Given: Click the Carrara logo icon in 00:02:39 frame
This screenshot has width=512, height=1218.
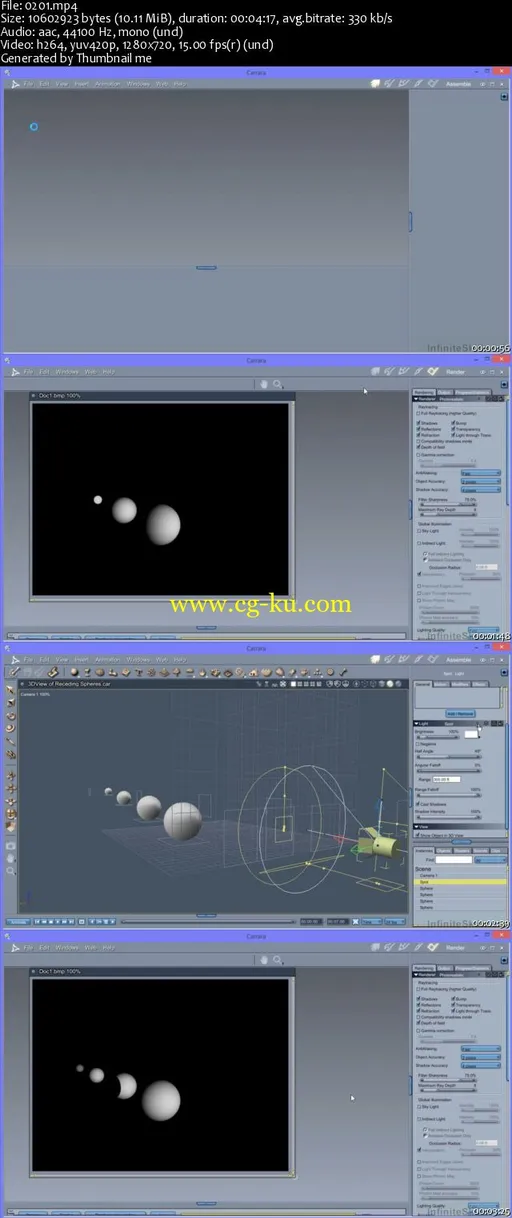Looking at the screenshot, I should click(15, 659).
